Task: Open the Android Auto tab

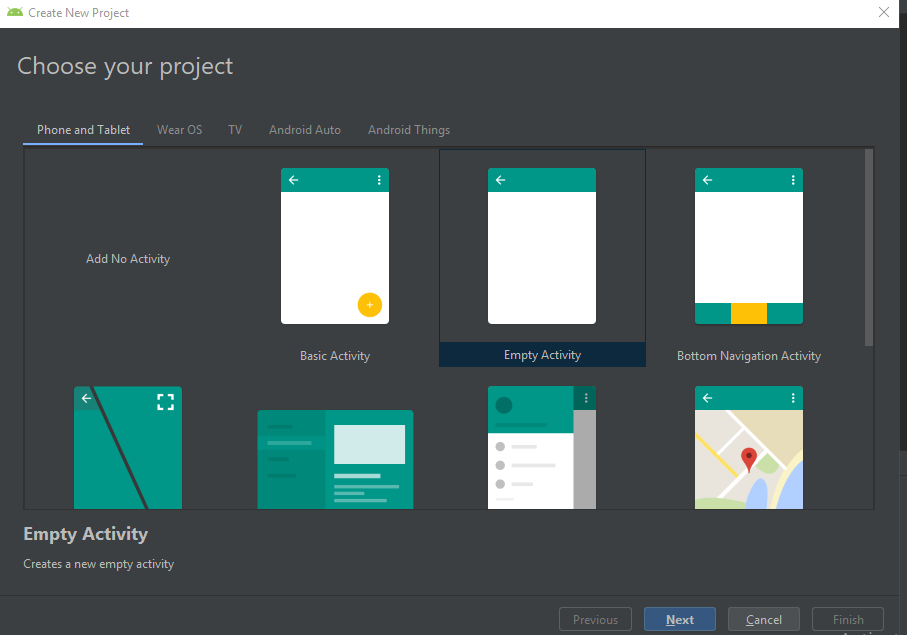Action: click(305, 130)
